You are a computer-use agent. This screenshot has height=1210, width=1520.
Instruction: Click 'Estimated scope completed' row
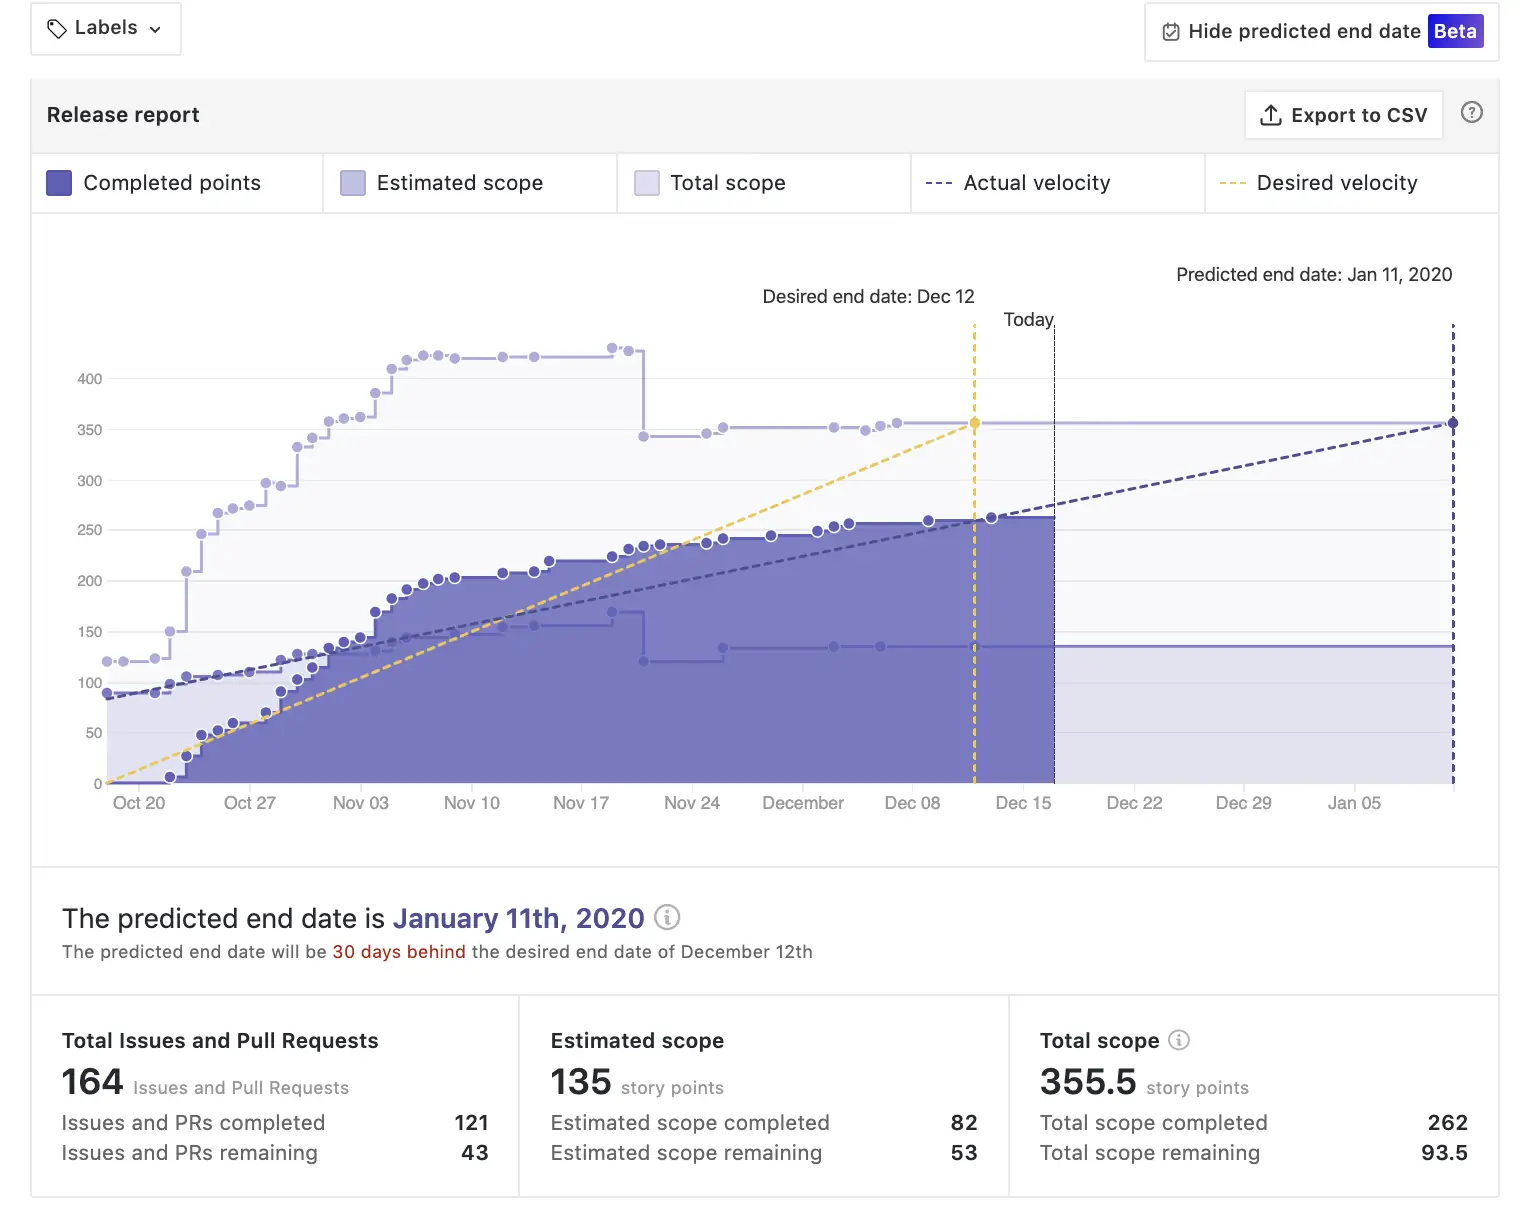(764, 1123)
